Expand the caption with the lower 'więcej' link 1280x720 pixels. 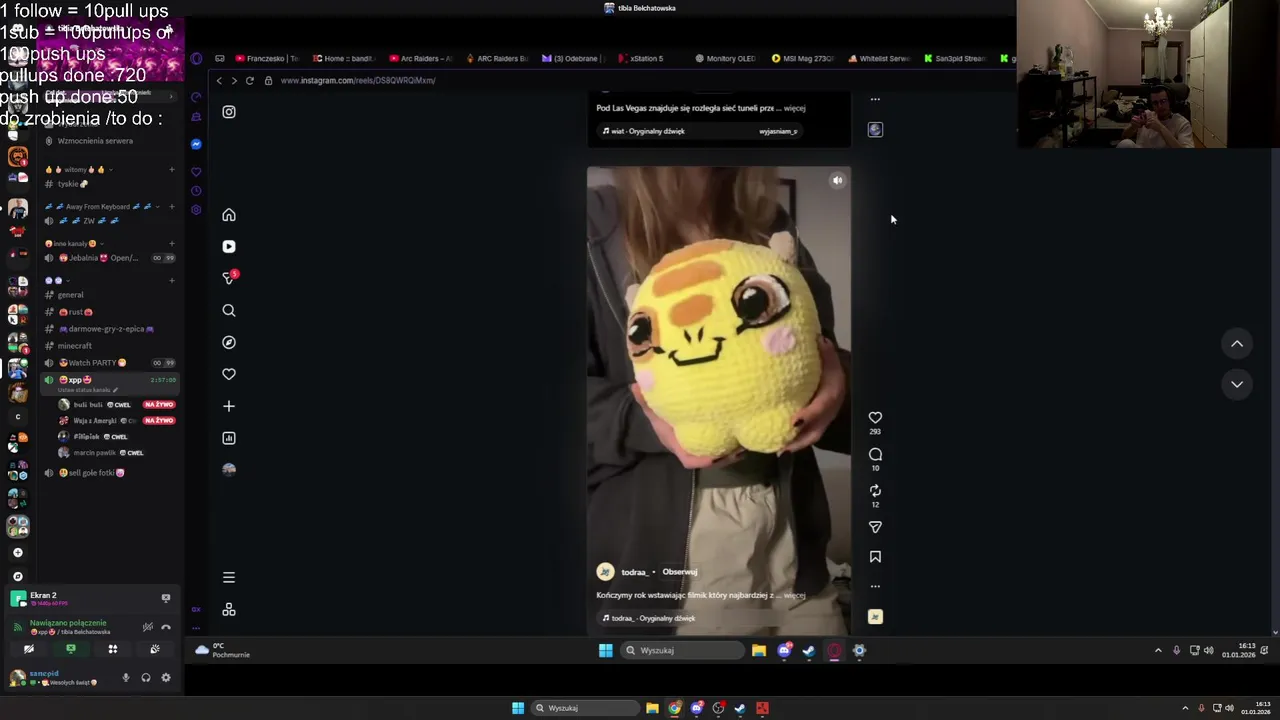pyautogui.click(x=794, y=595)
